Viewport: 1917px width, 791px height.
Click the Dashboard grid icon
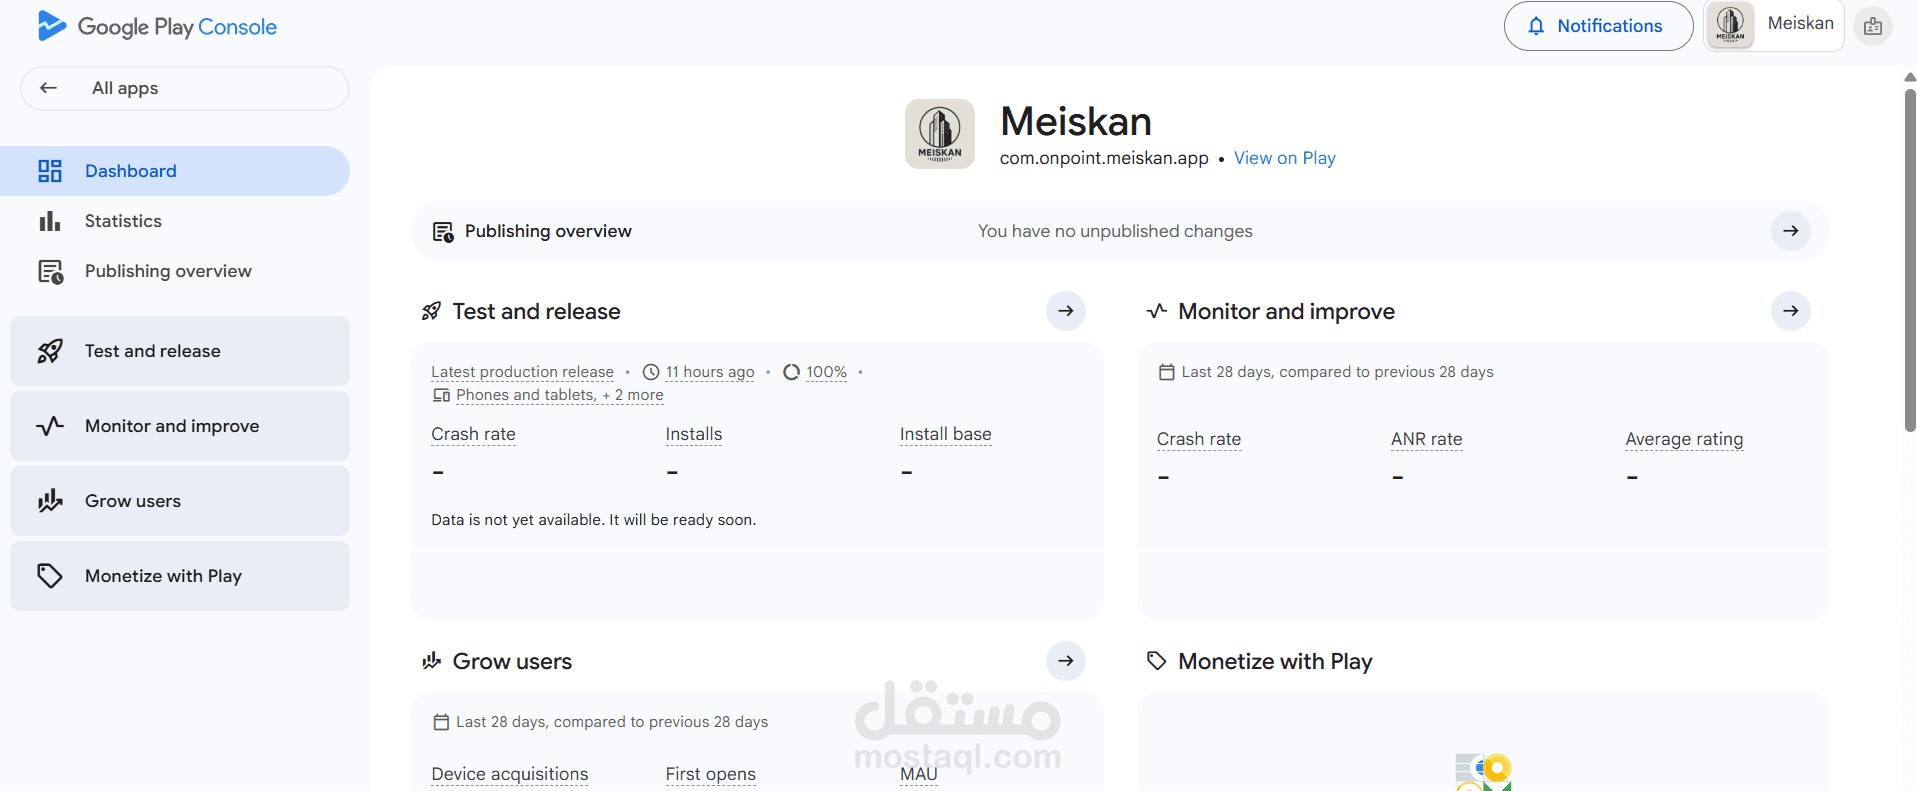[x=50, y=171]
